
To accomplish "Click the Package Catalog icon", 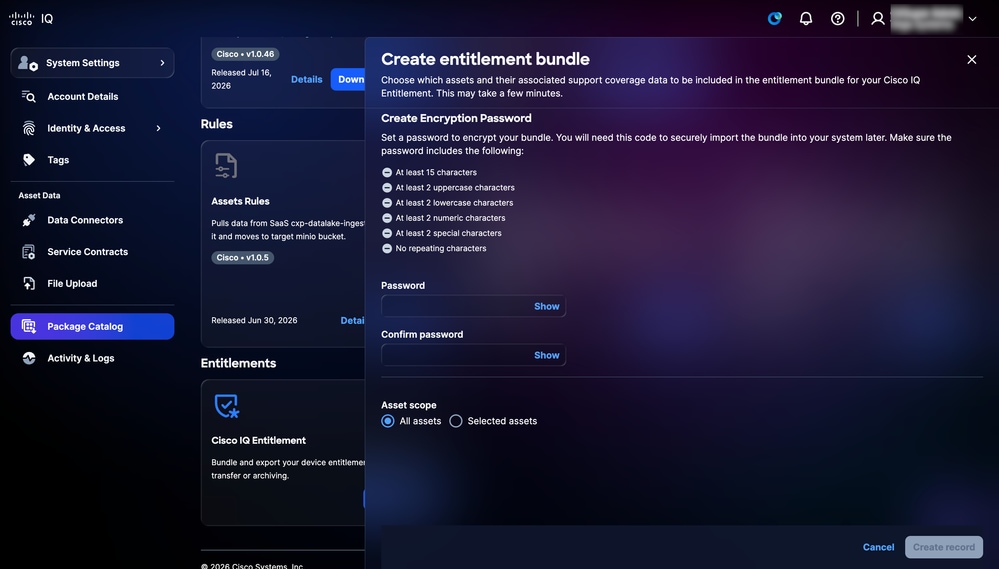I will click(29, 326).
